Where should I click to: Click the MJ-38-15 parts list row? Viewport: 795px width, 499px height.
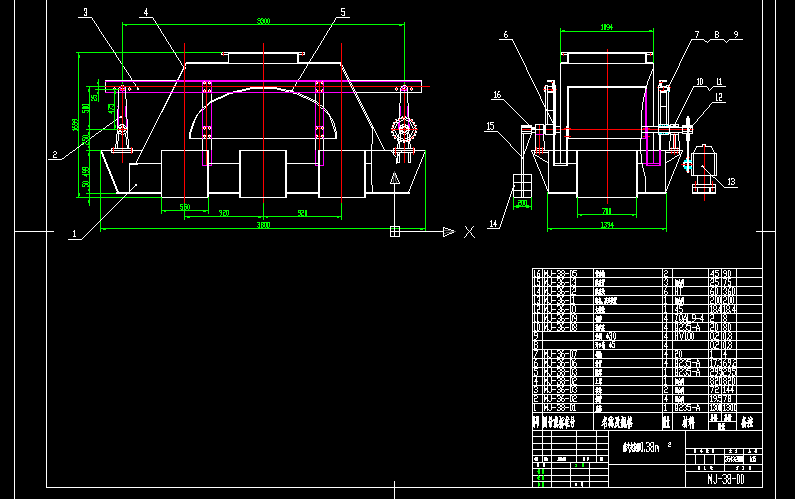point(559,272)
